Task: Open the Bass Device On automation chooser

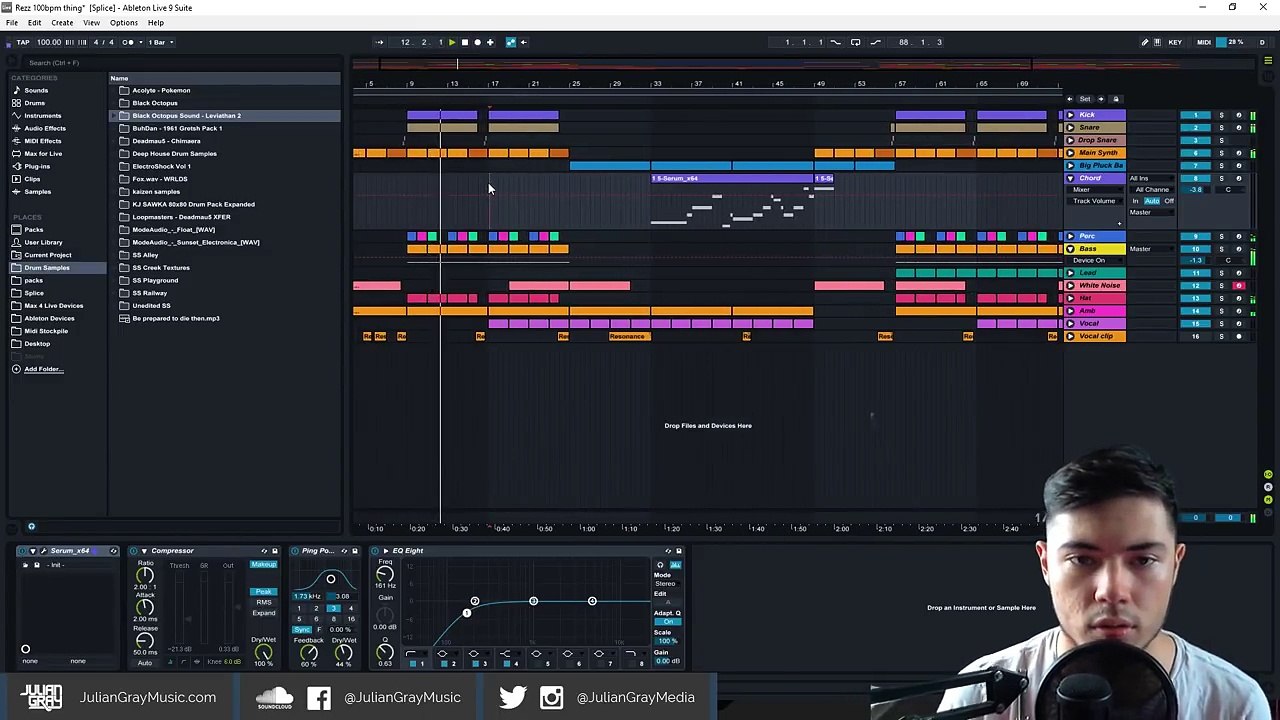Action: pos(1095,260)
